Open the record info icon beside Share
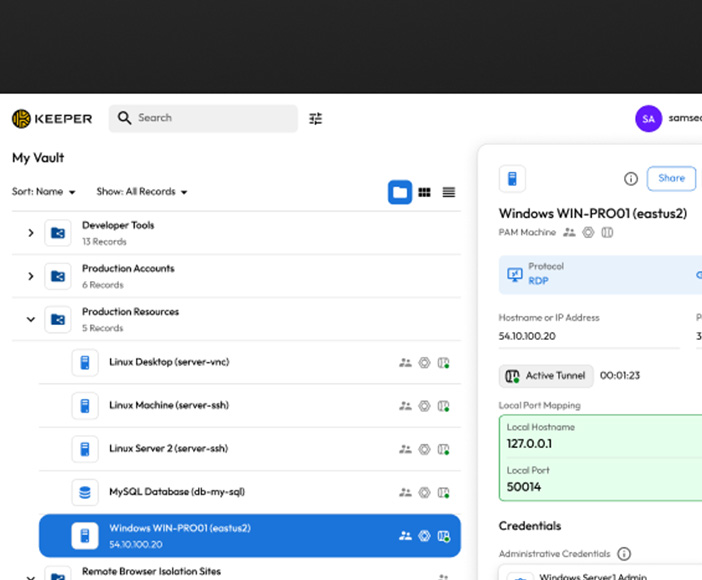702x580 pixels. (x=631, y=179)
